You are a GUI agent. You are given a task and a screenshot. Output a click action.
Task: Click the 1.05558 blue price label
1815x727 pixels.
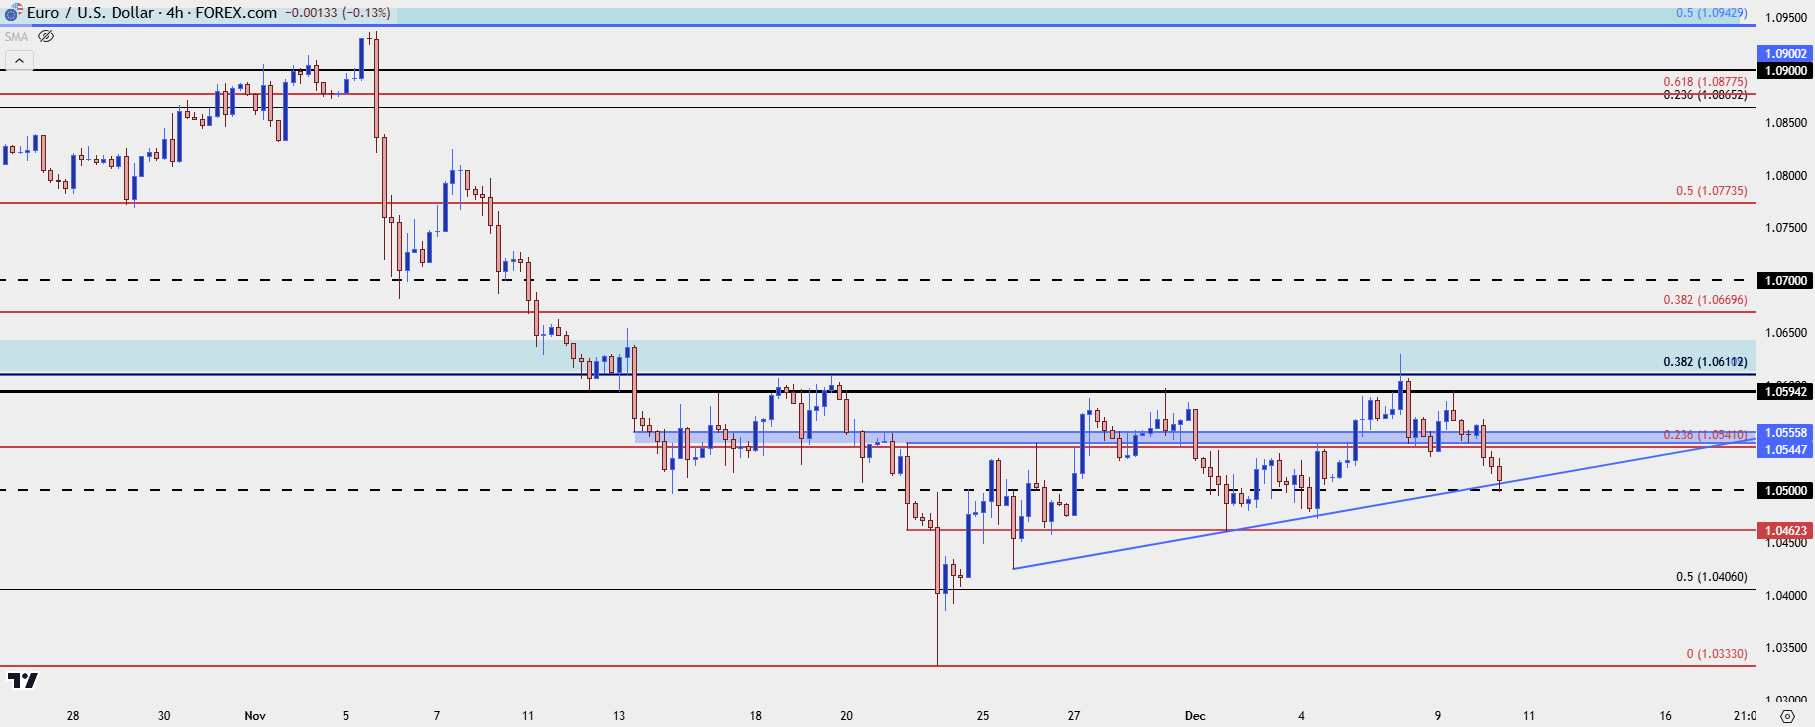pos(1785,433)
